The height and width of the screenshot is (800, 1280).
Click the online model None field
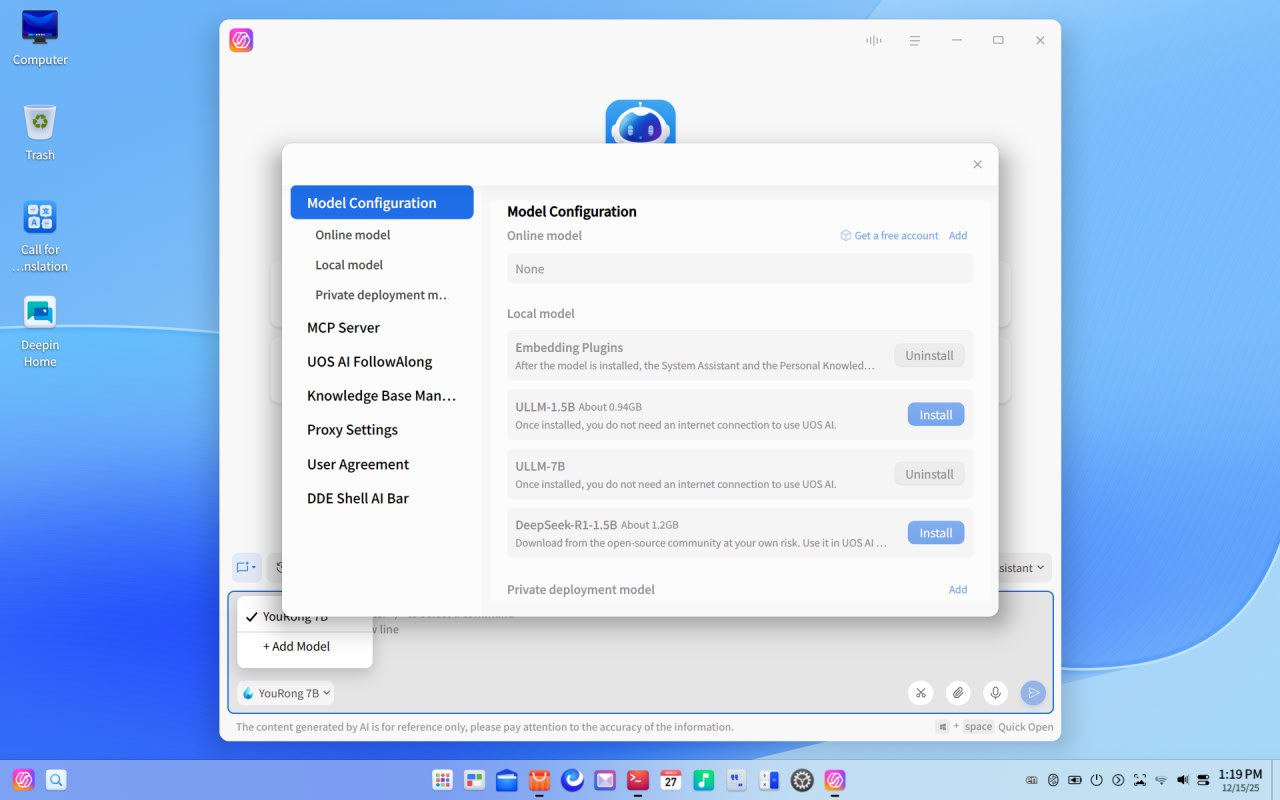tap(740, 269)
